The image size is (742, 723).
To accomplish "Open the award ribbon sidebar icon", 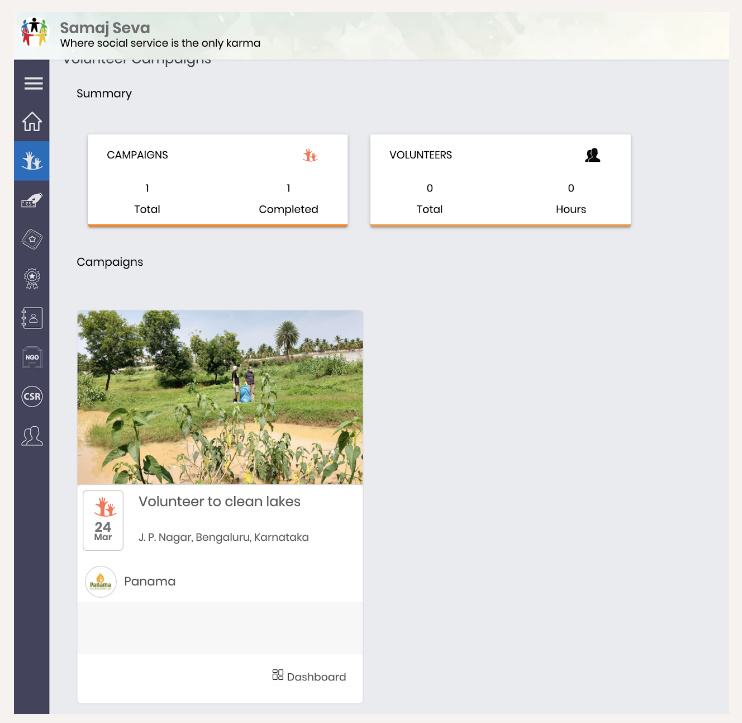I will (32, 279).
